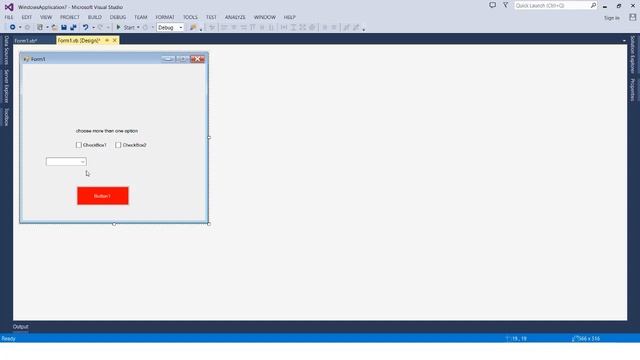Click the feedback speech bubble icon
640x360 pixels.
click(492, 5)
